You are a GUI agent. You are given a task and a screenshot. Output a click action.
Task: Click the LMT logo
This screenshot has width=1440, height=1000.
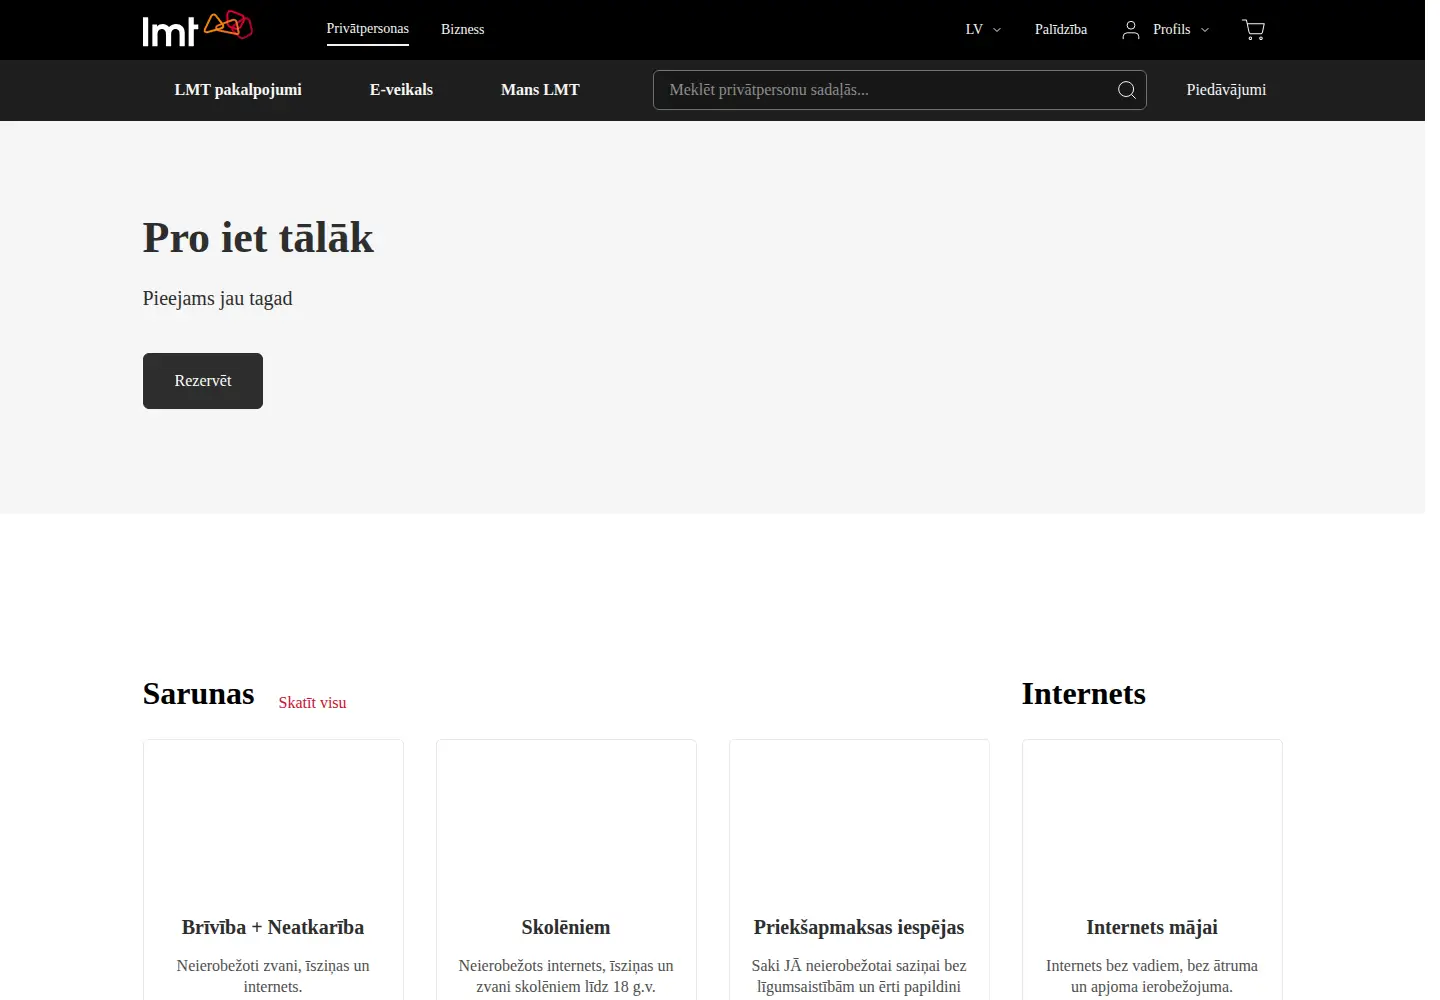(197, 29)
